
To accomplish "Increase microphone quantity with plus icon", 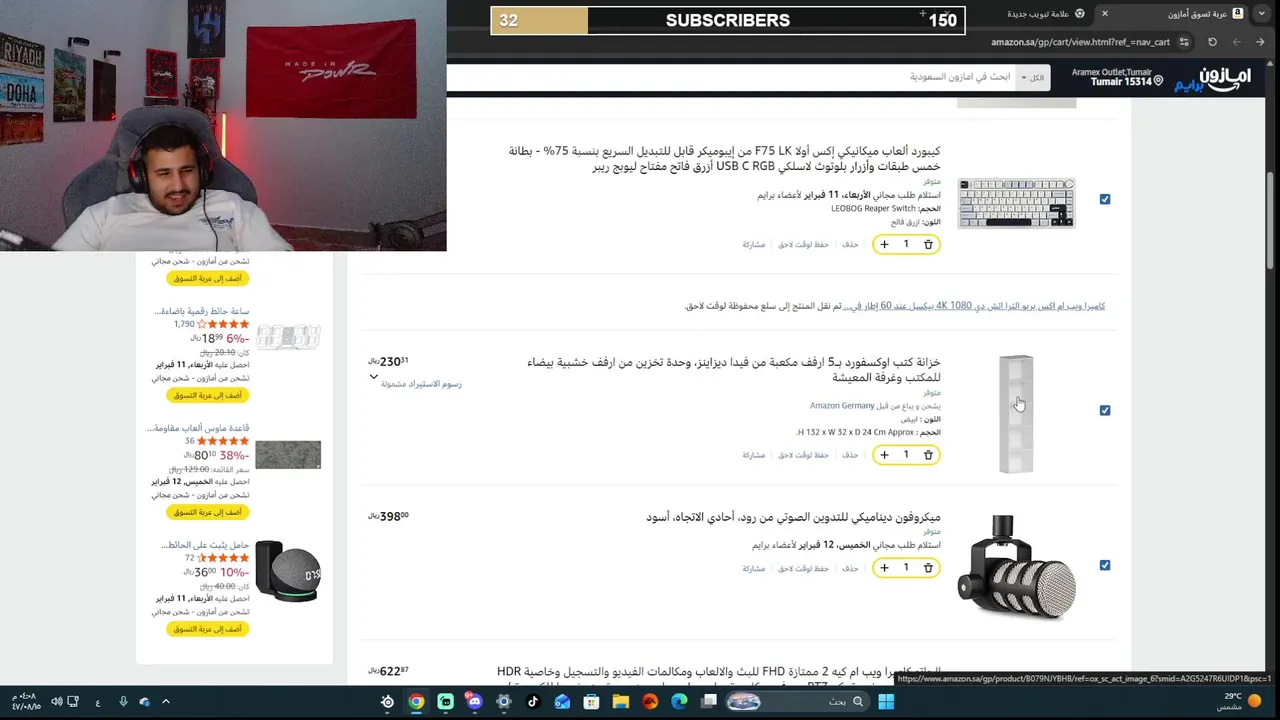I will click(x=884, y=568).
